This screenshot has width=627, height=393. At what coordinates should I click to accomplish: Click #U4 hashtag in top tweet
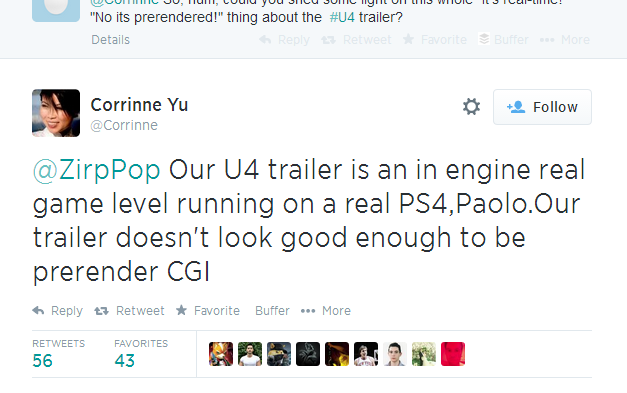(342, 18)
